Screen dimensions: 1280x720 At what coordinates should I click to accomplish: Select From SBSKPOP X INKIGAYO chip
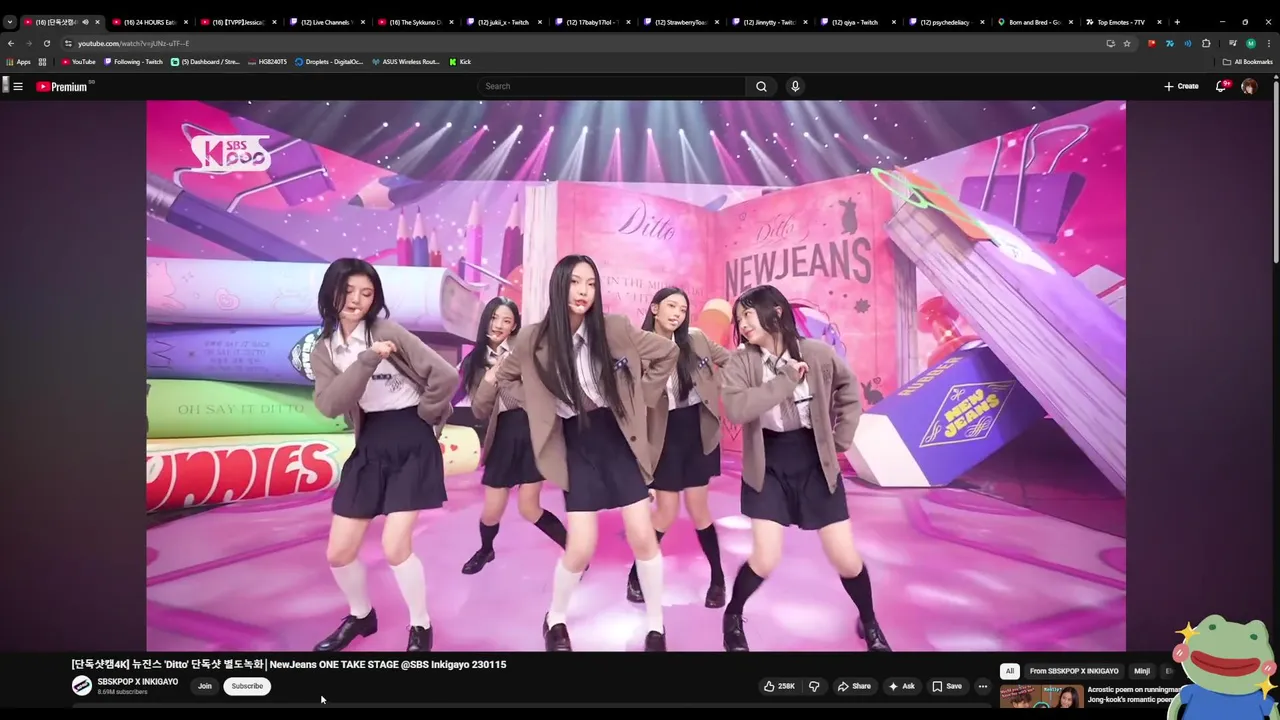(x=1074, y=671)
